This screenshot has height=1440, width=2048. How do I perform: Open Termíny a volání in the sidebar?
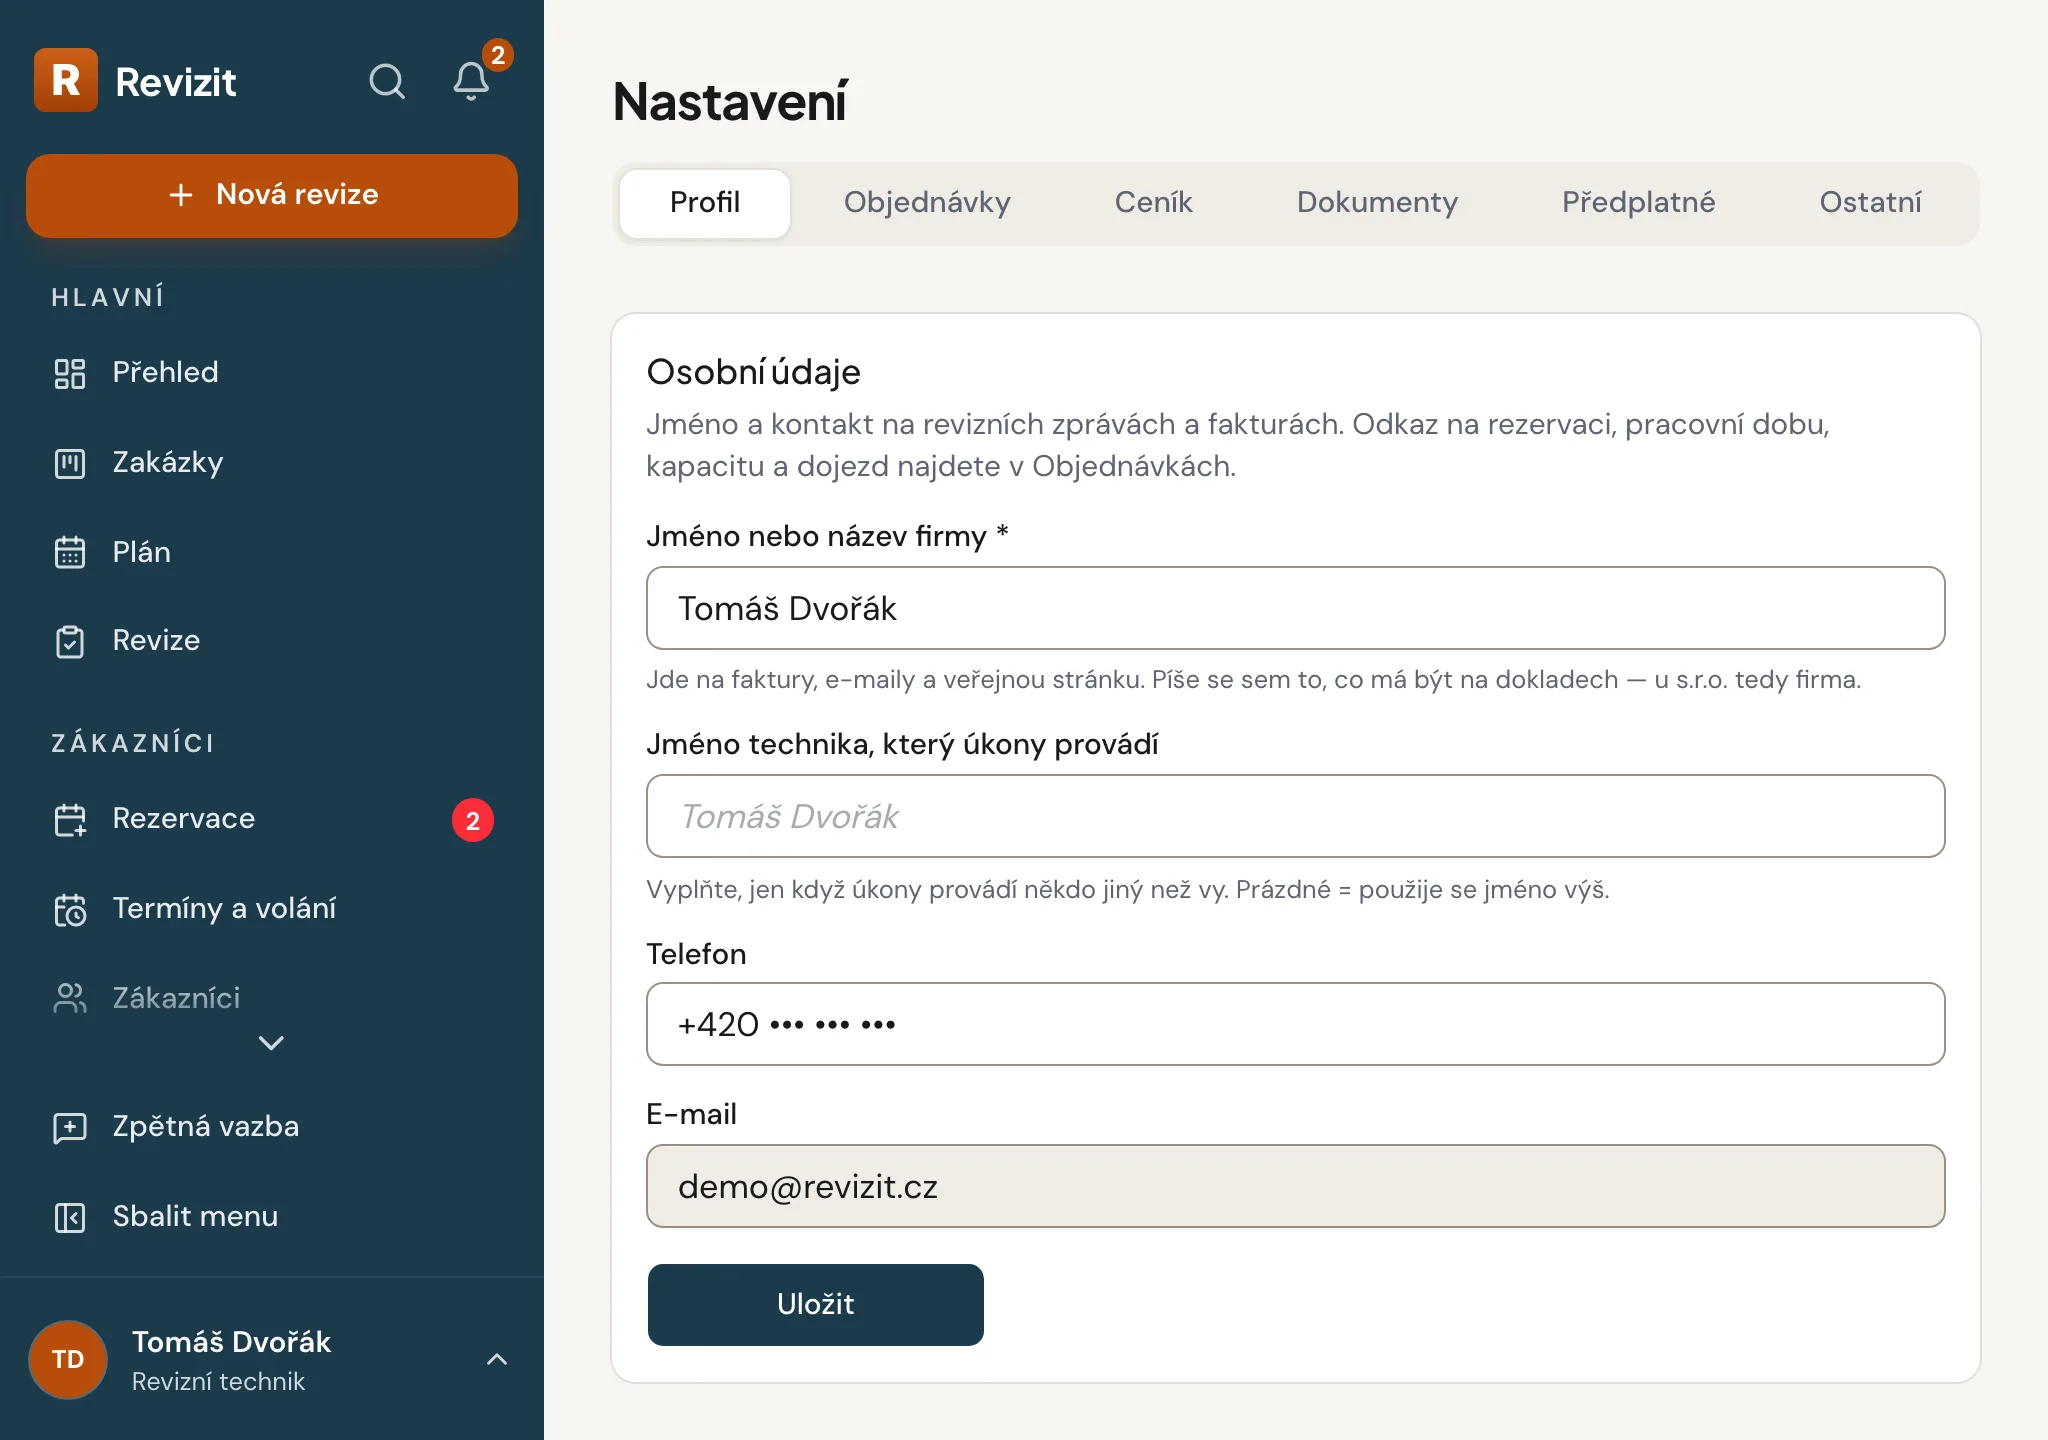(272, 909)
